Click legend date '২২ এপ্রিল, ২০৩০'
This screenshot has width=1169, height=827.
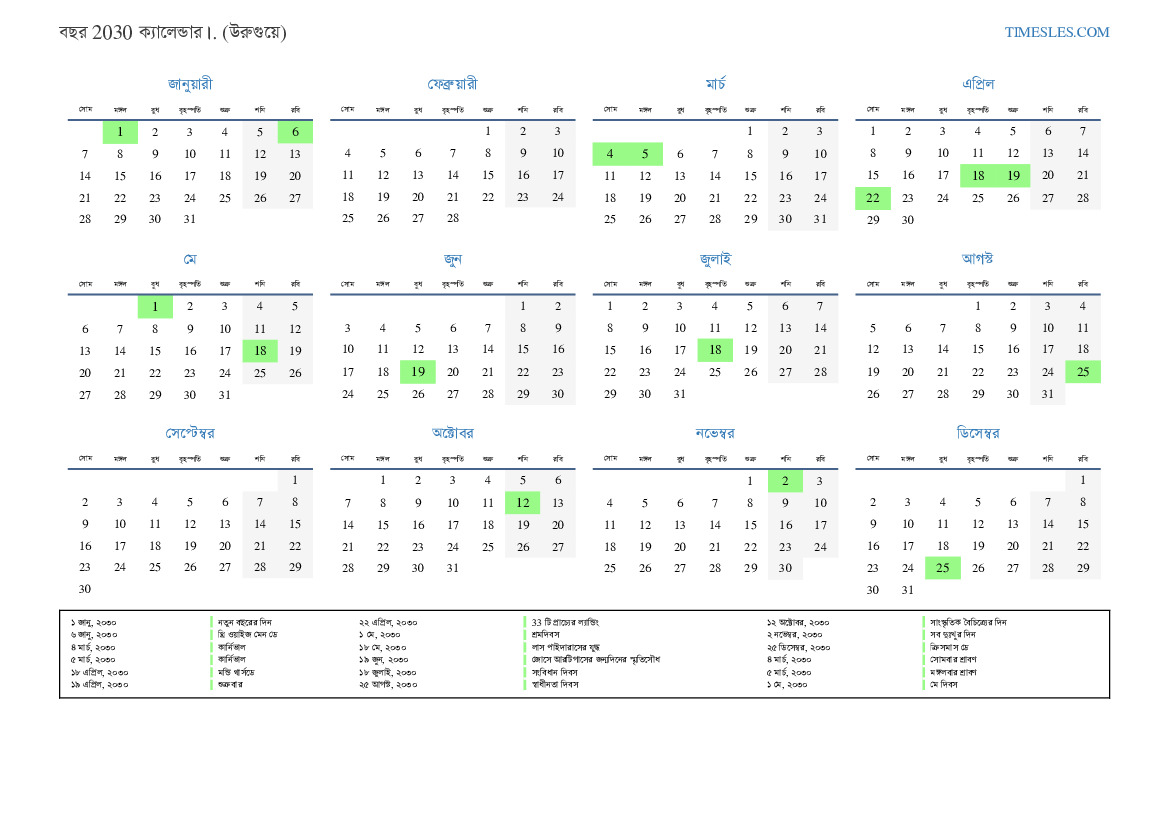pyautogui.click(x=388, y=623)
